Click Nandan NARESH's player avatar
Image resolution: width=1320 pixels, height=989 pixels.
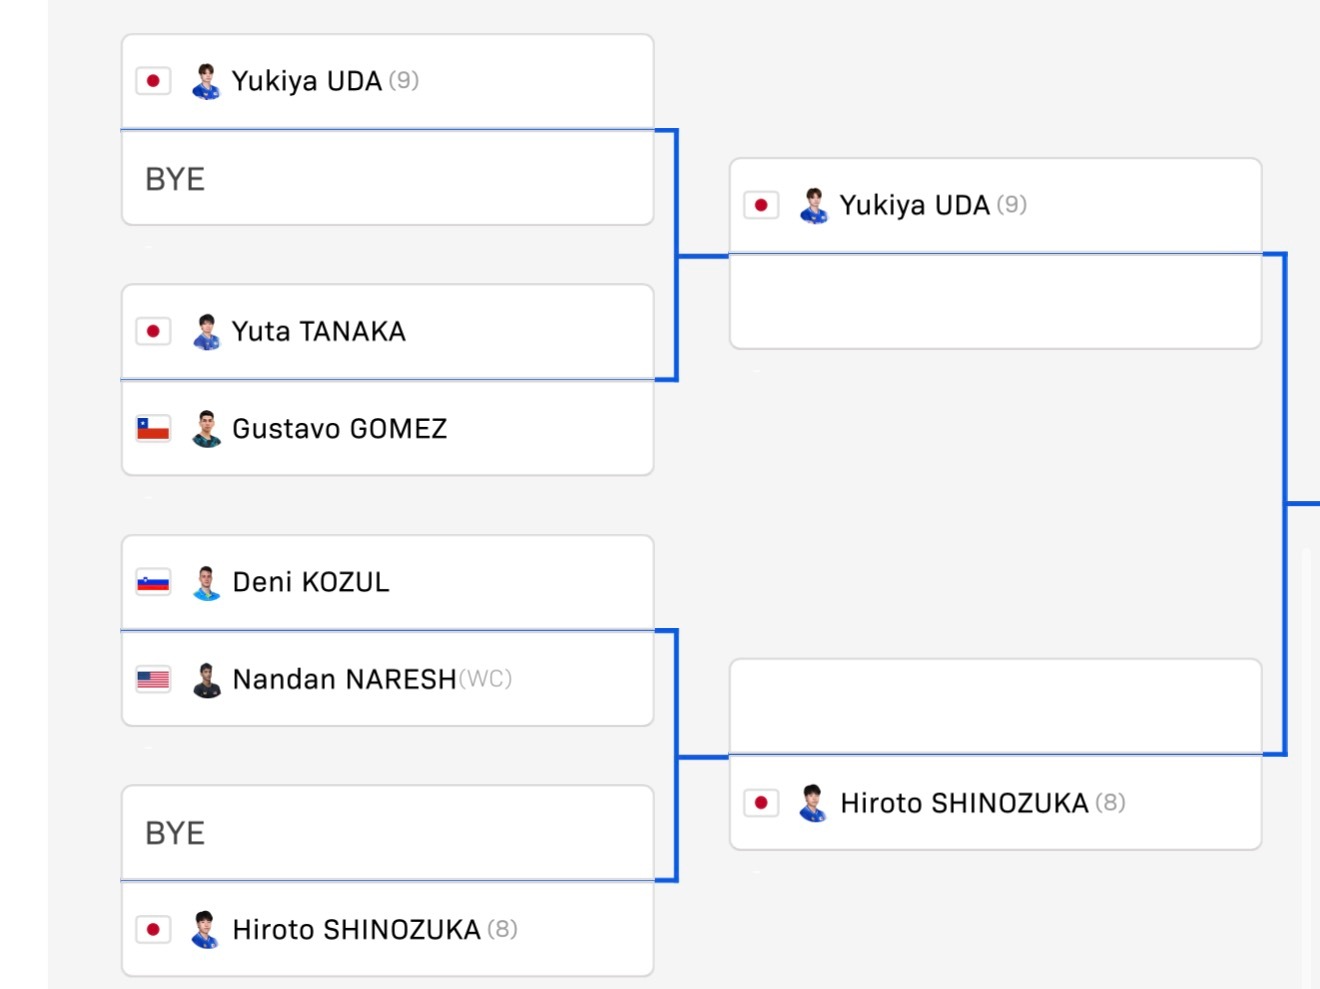206,680
